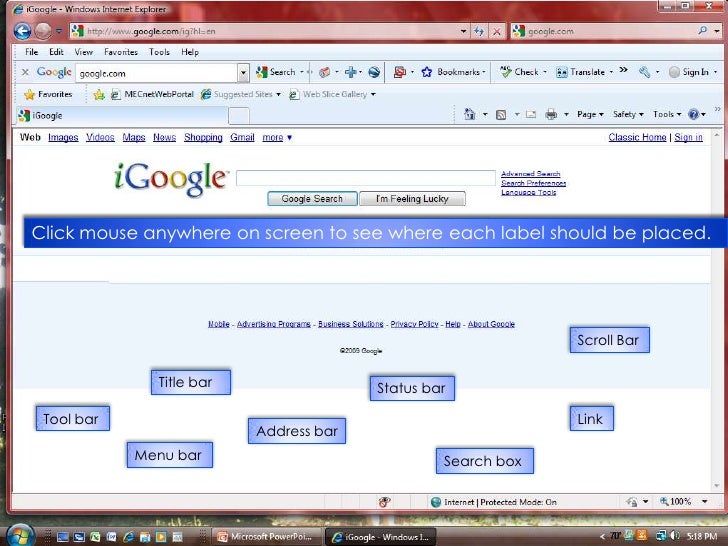Click the Internet Explorer quick launch icon
Screen dimensions: 728x546
click(129, 537)
